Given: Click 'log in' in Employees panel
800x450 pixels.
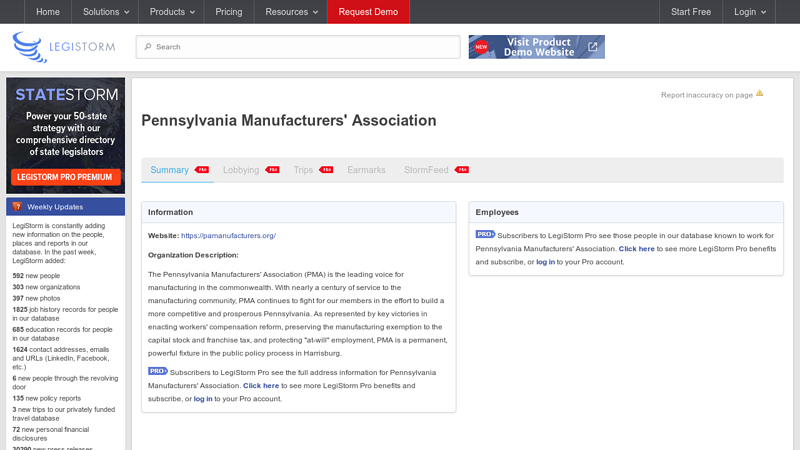Looking at the screenshot, I should pos(545,262).
